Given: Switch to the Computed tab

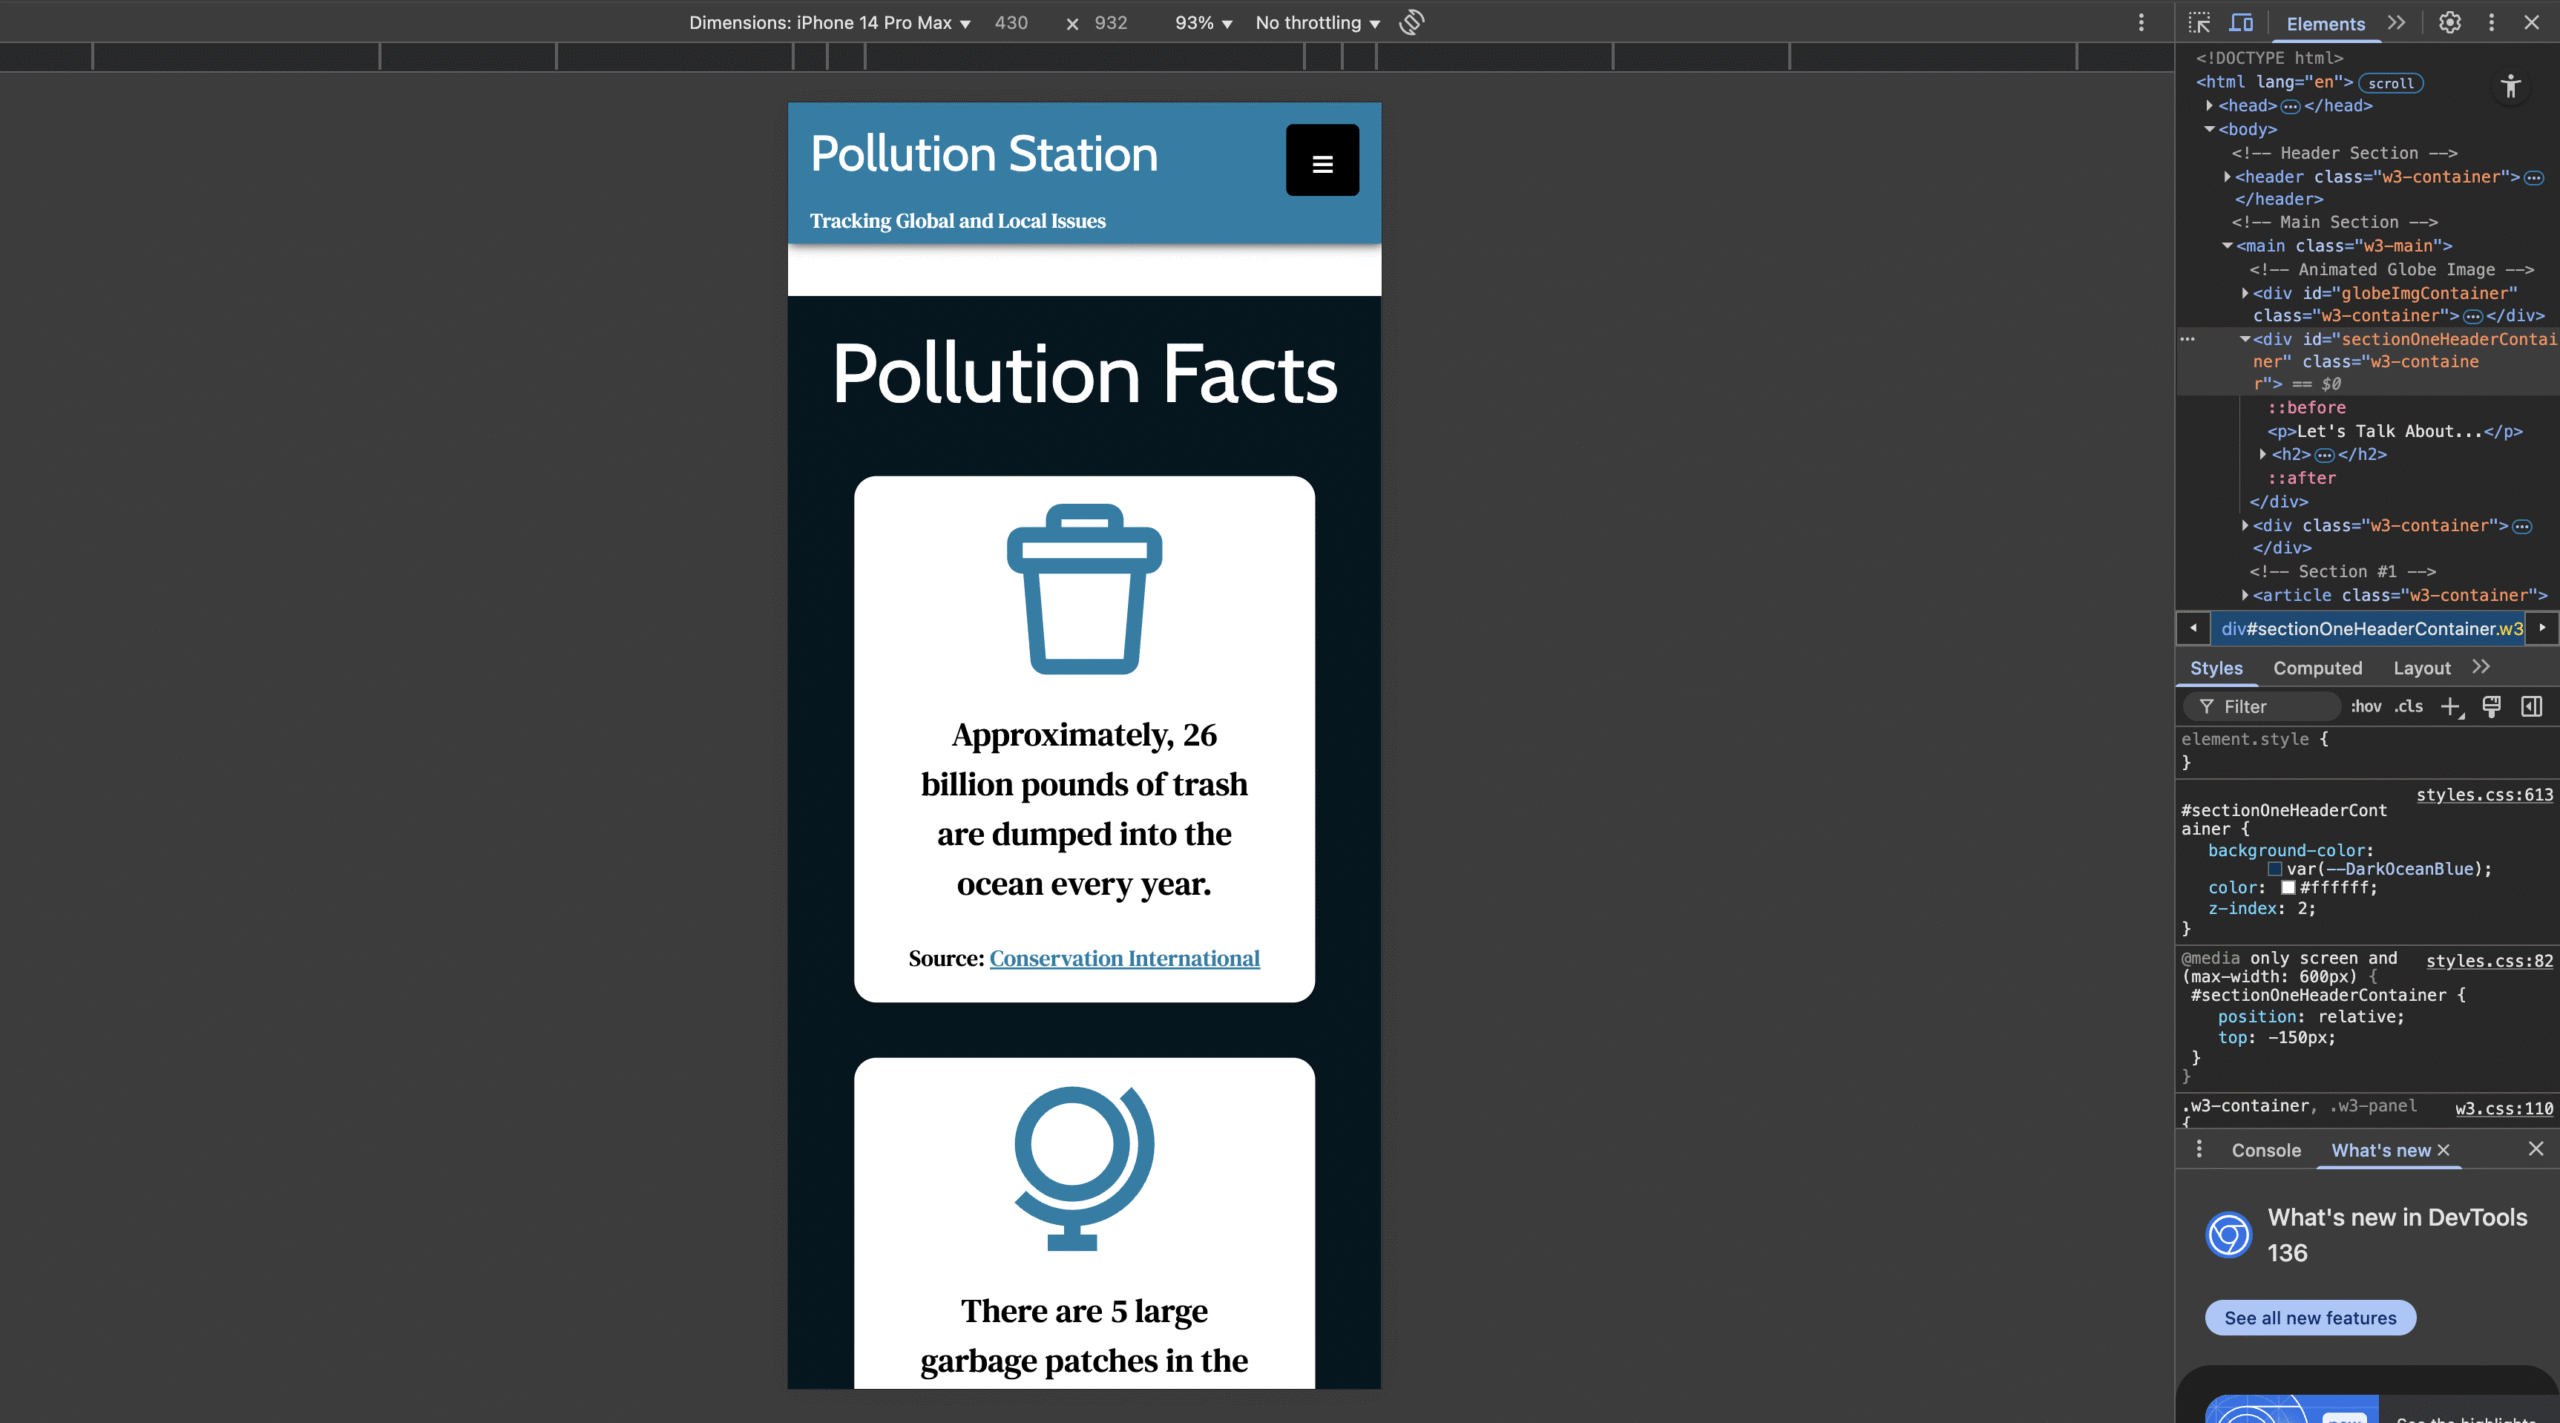Looking at the screenshot, I should point(2317,668).
